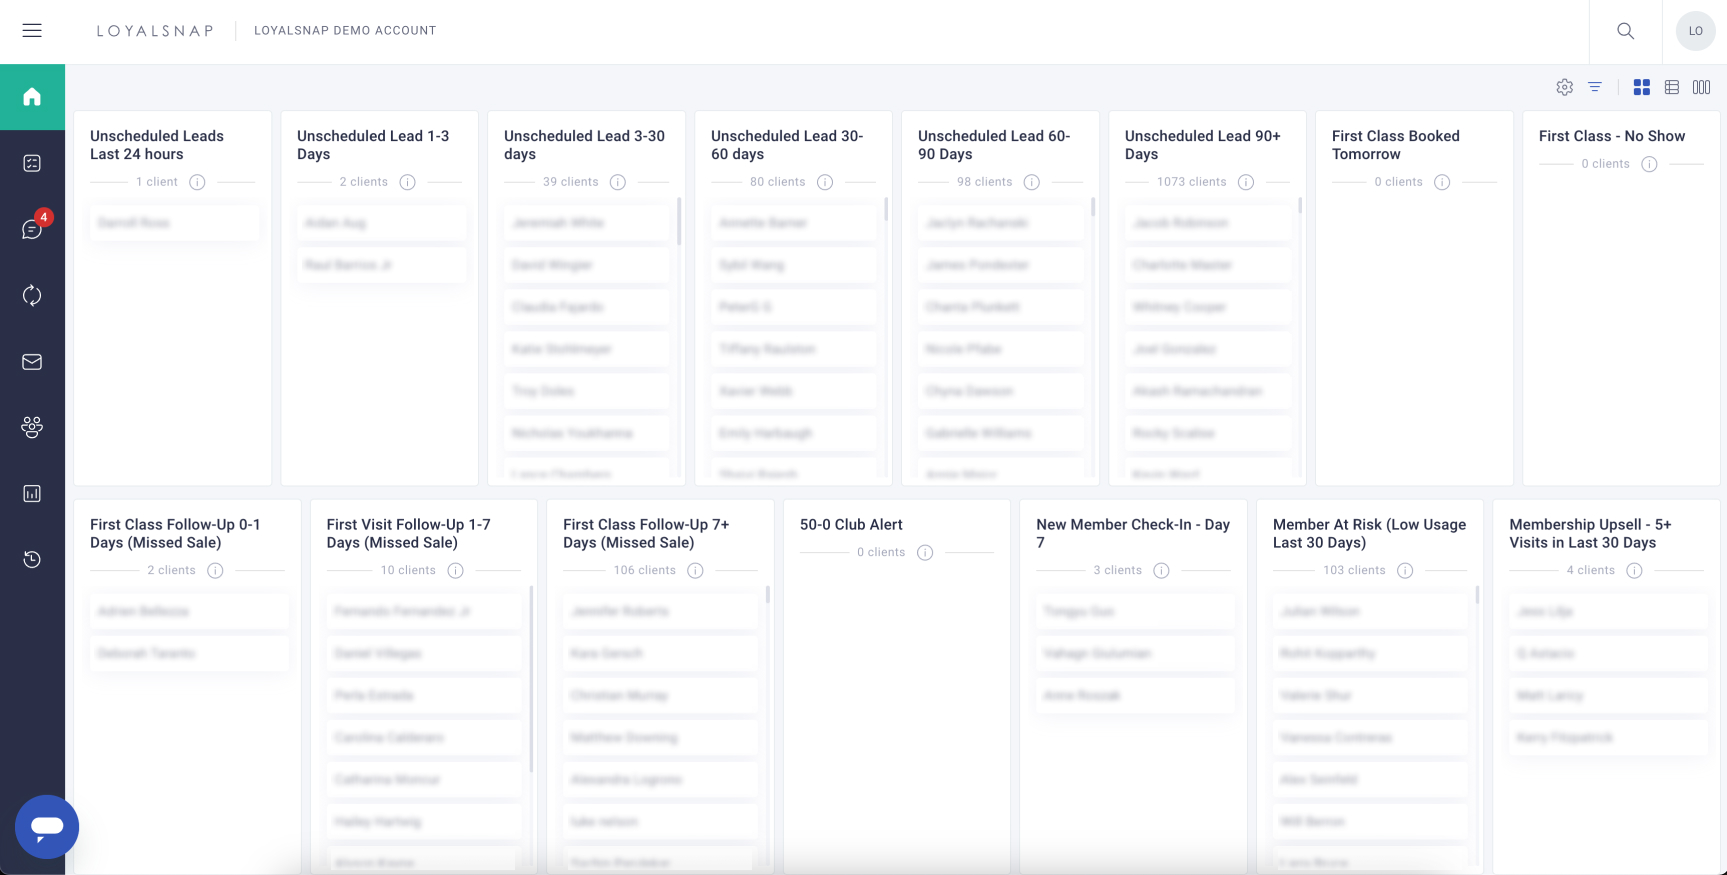The image size is (1727, 875).
Task: Open the tasks checklist sidebar icon
Action: click(32, 163)
